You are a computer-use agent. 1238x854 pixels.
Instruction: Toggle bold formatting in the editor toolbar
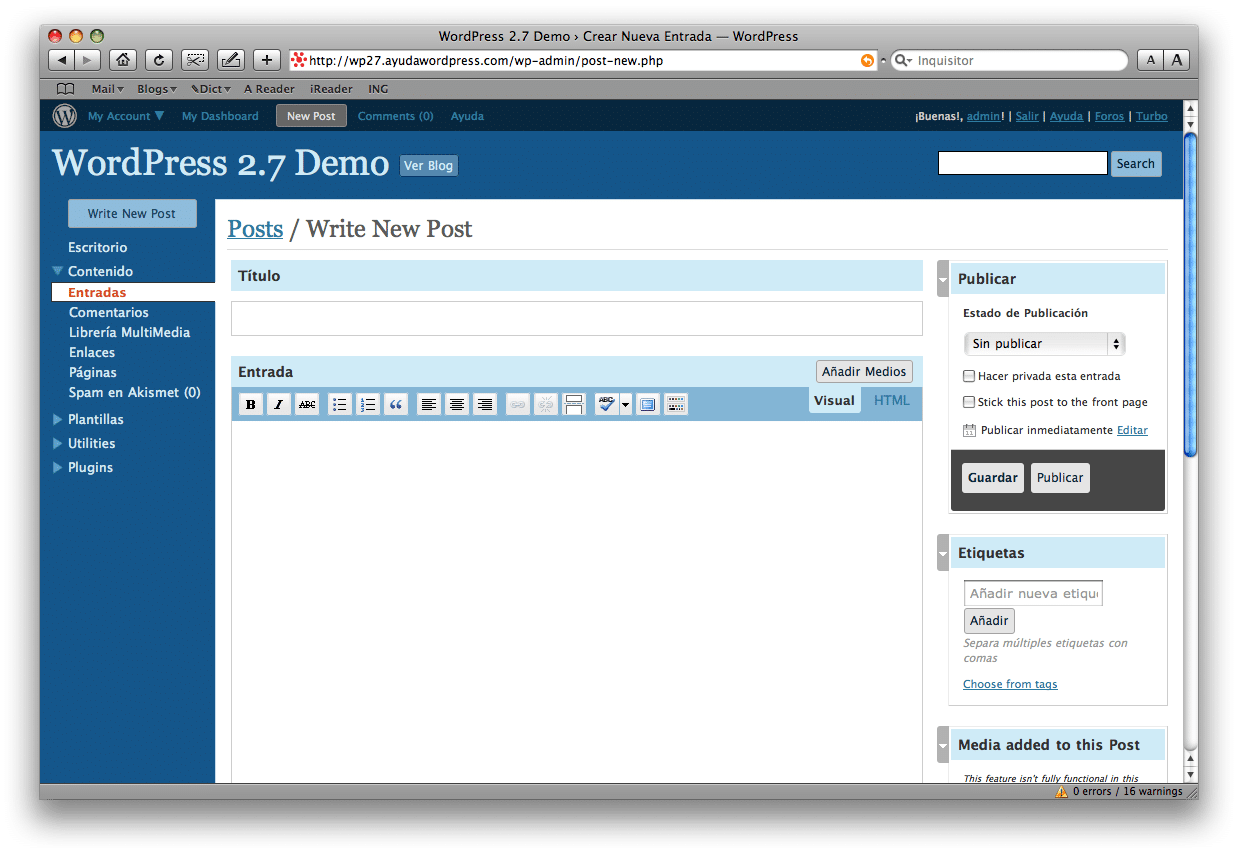(x=250, y=405)
